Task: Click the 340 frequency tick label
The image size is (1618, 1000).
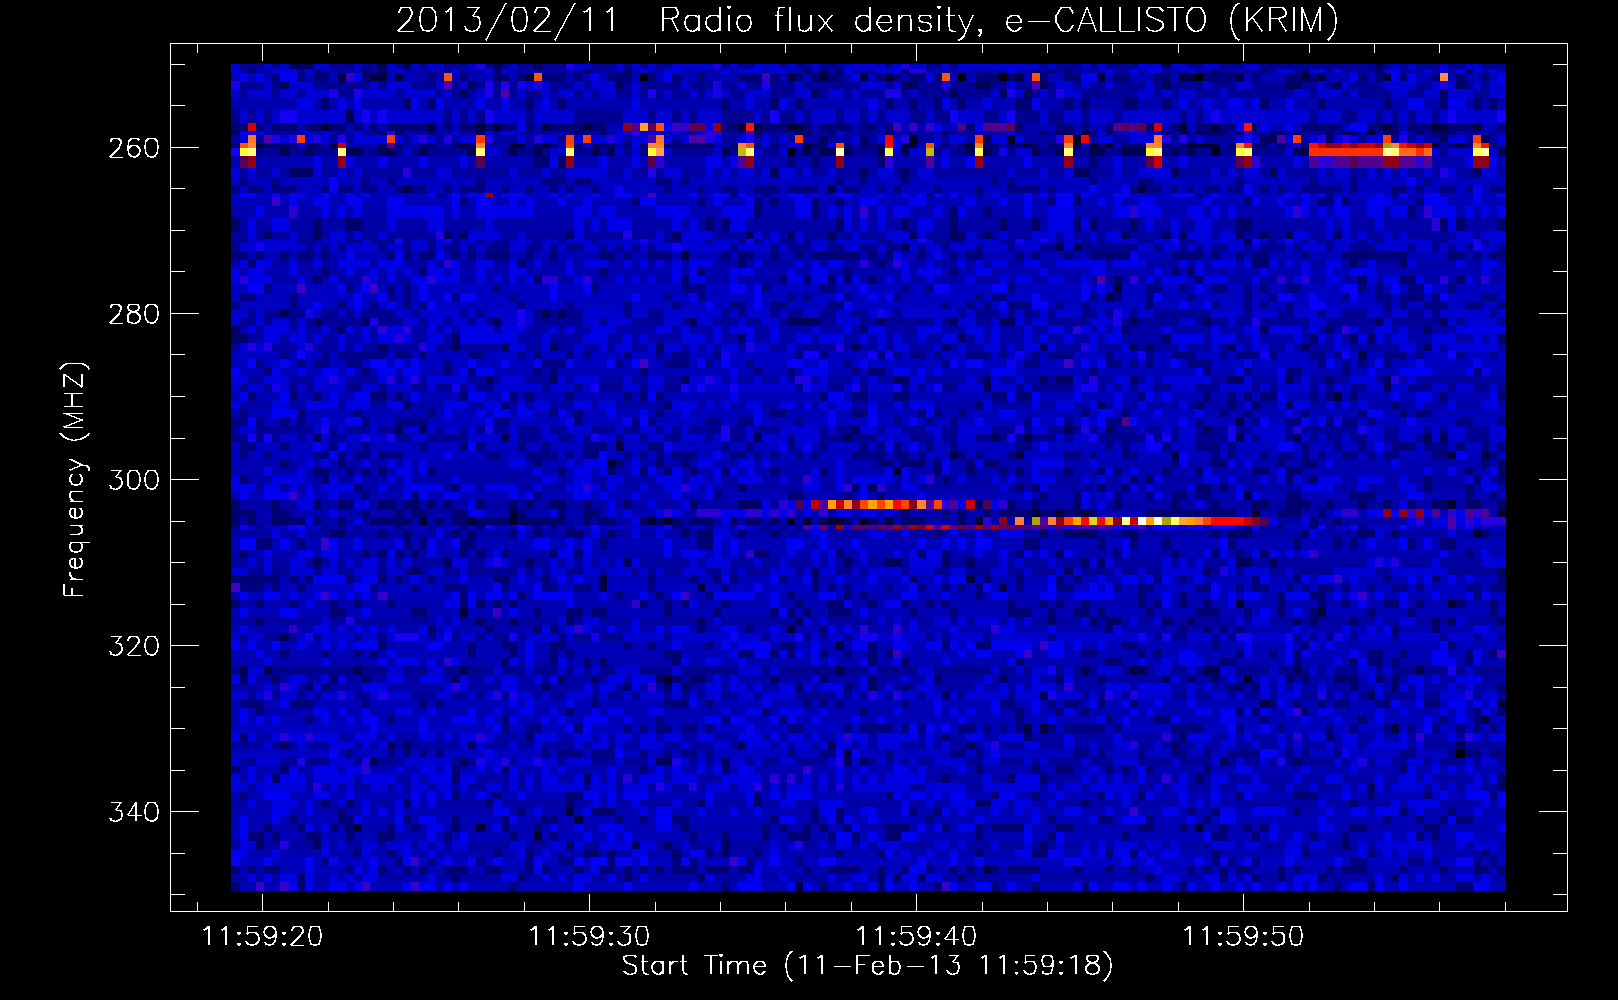Action: click(134, 812)
